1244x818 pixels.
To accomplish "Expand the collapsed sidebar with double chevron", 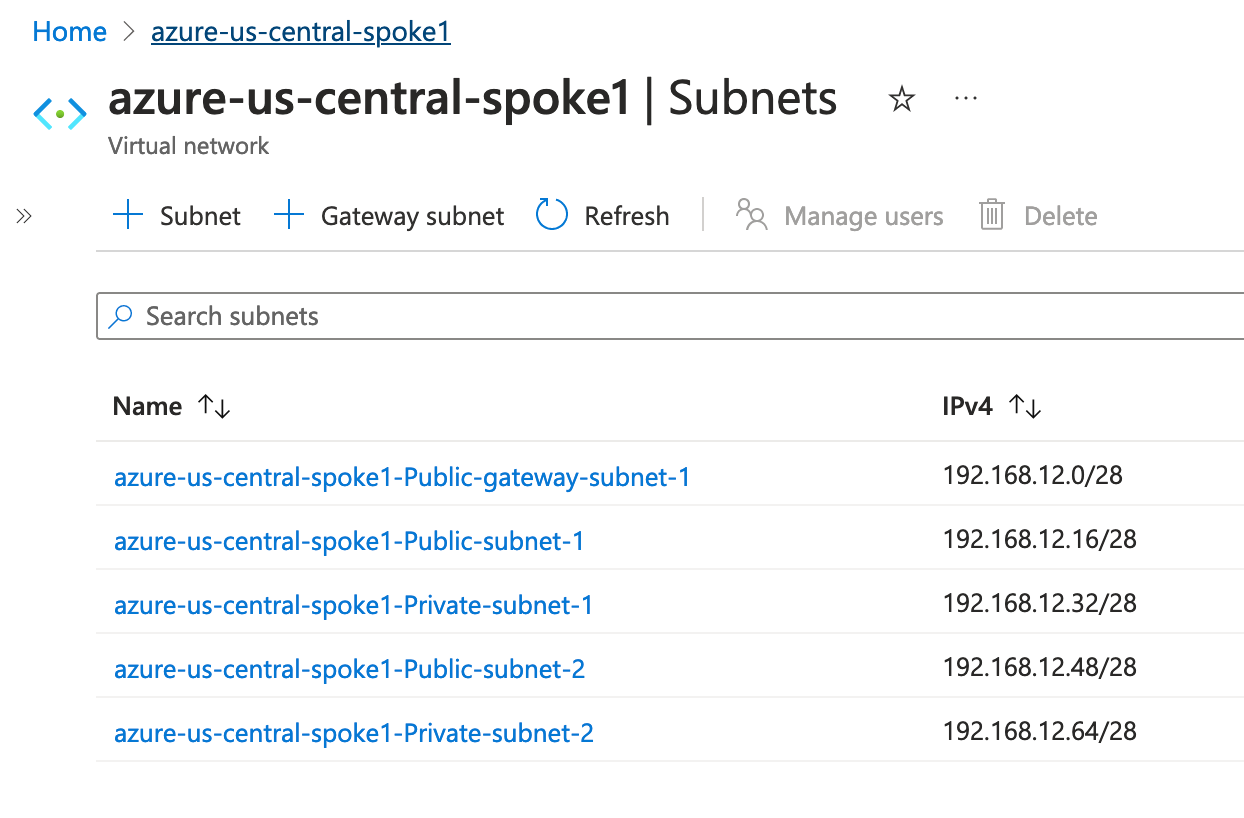I will [x=24, y=216].
